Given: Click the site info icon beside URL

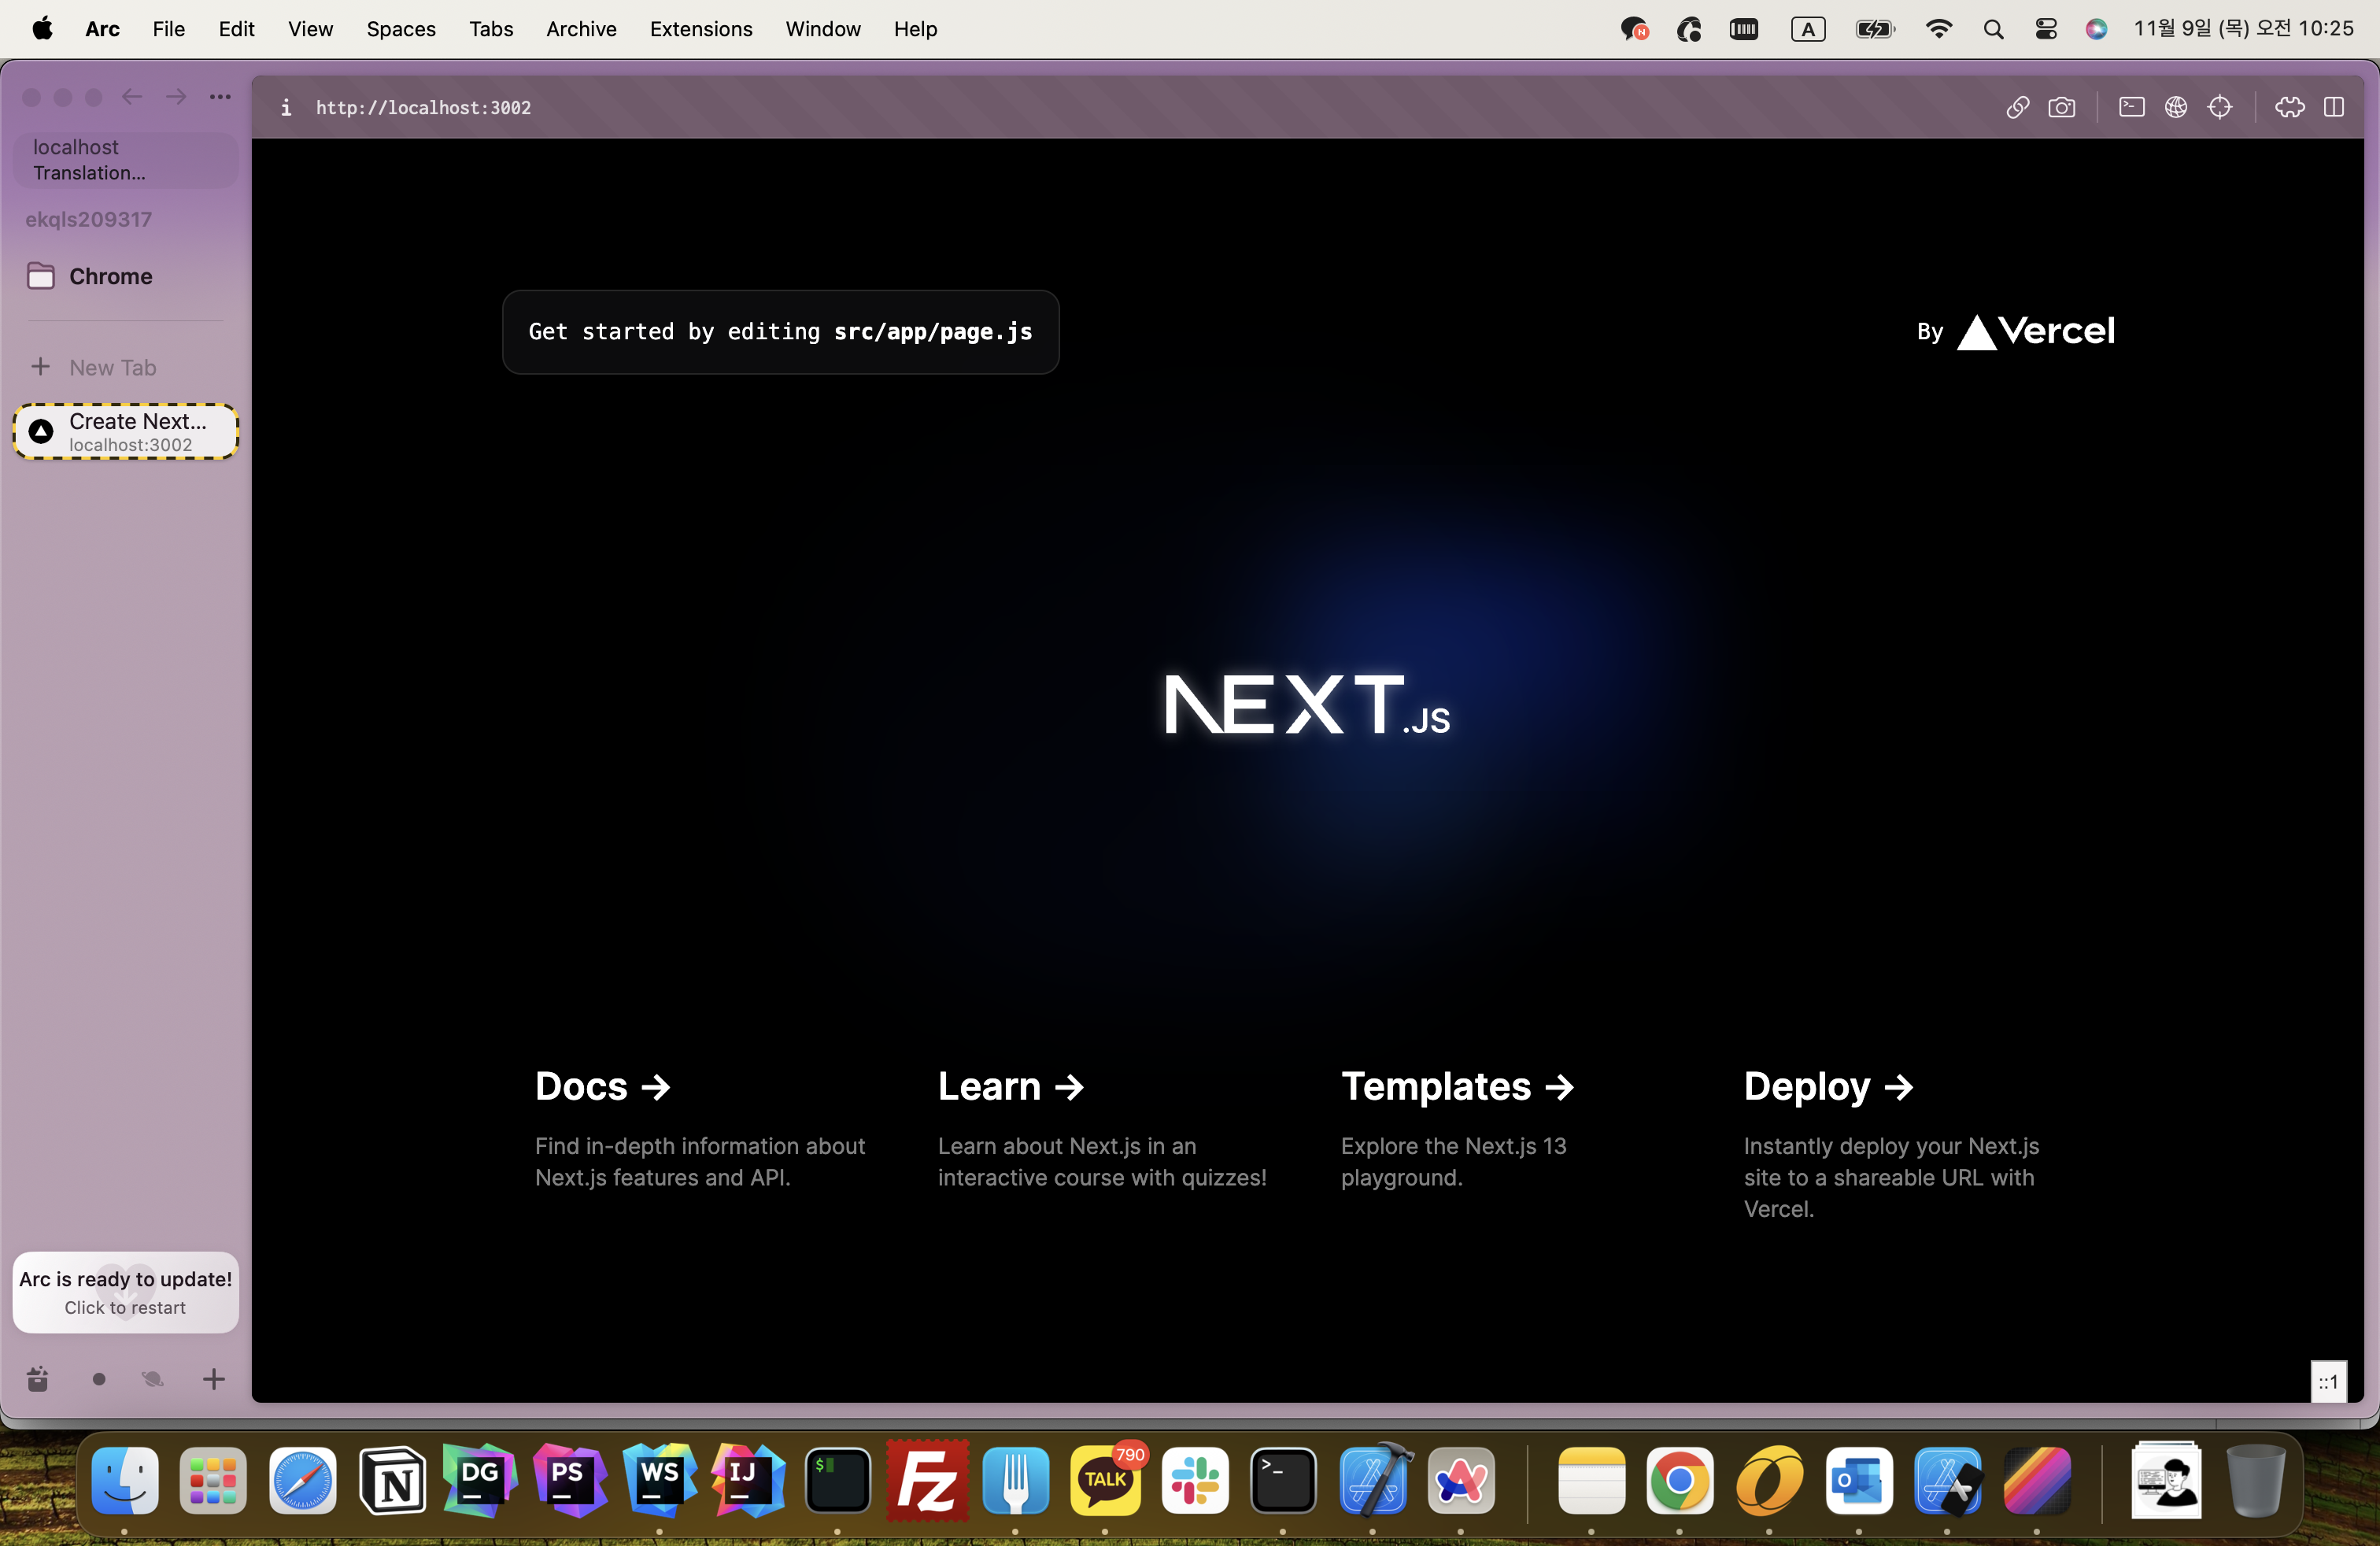Looking at the screenshot, I should [x=286, y=107].
